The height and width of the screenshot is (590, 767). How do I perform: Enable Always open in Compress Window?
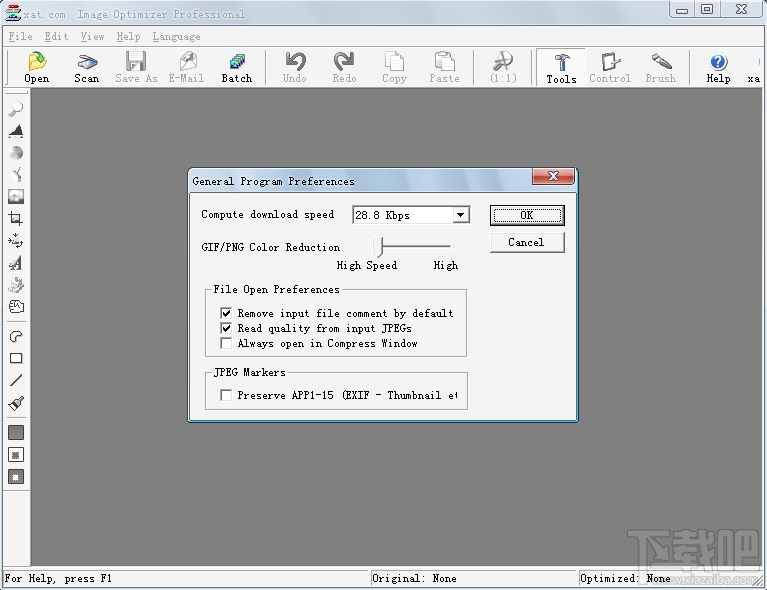226,343
